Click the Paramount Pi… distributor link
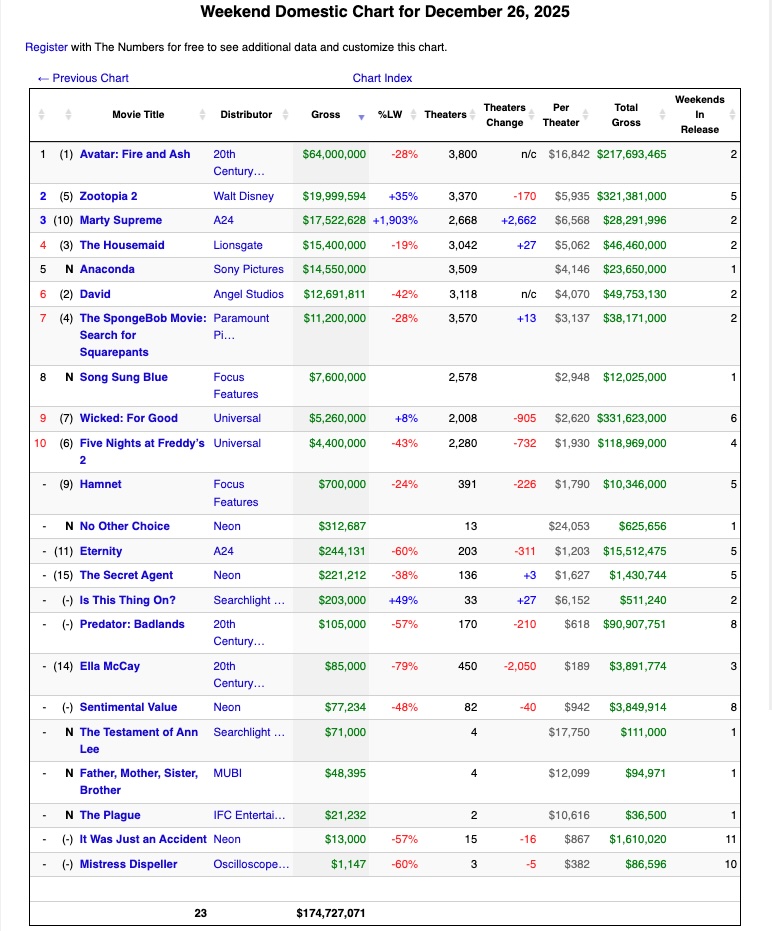This screenshot has height=931, width=772. point(241,327)
